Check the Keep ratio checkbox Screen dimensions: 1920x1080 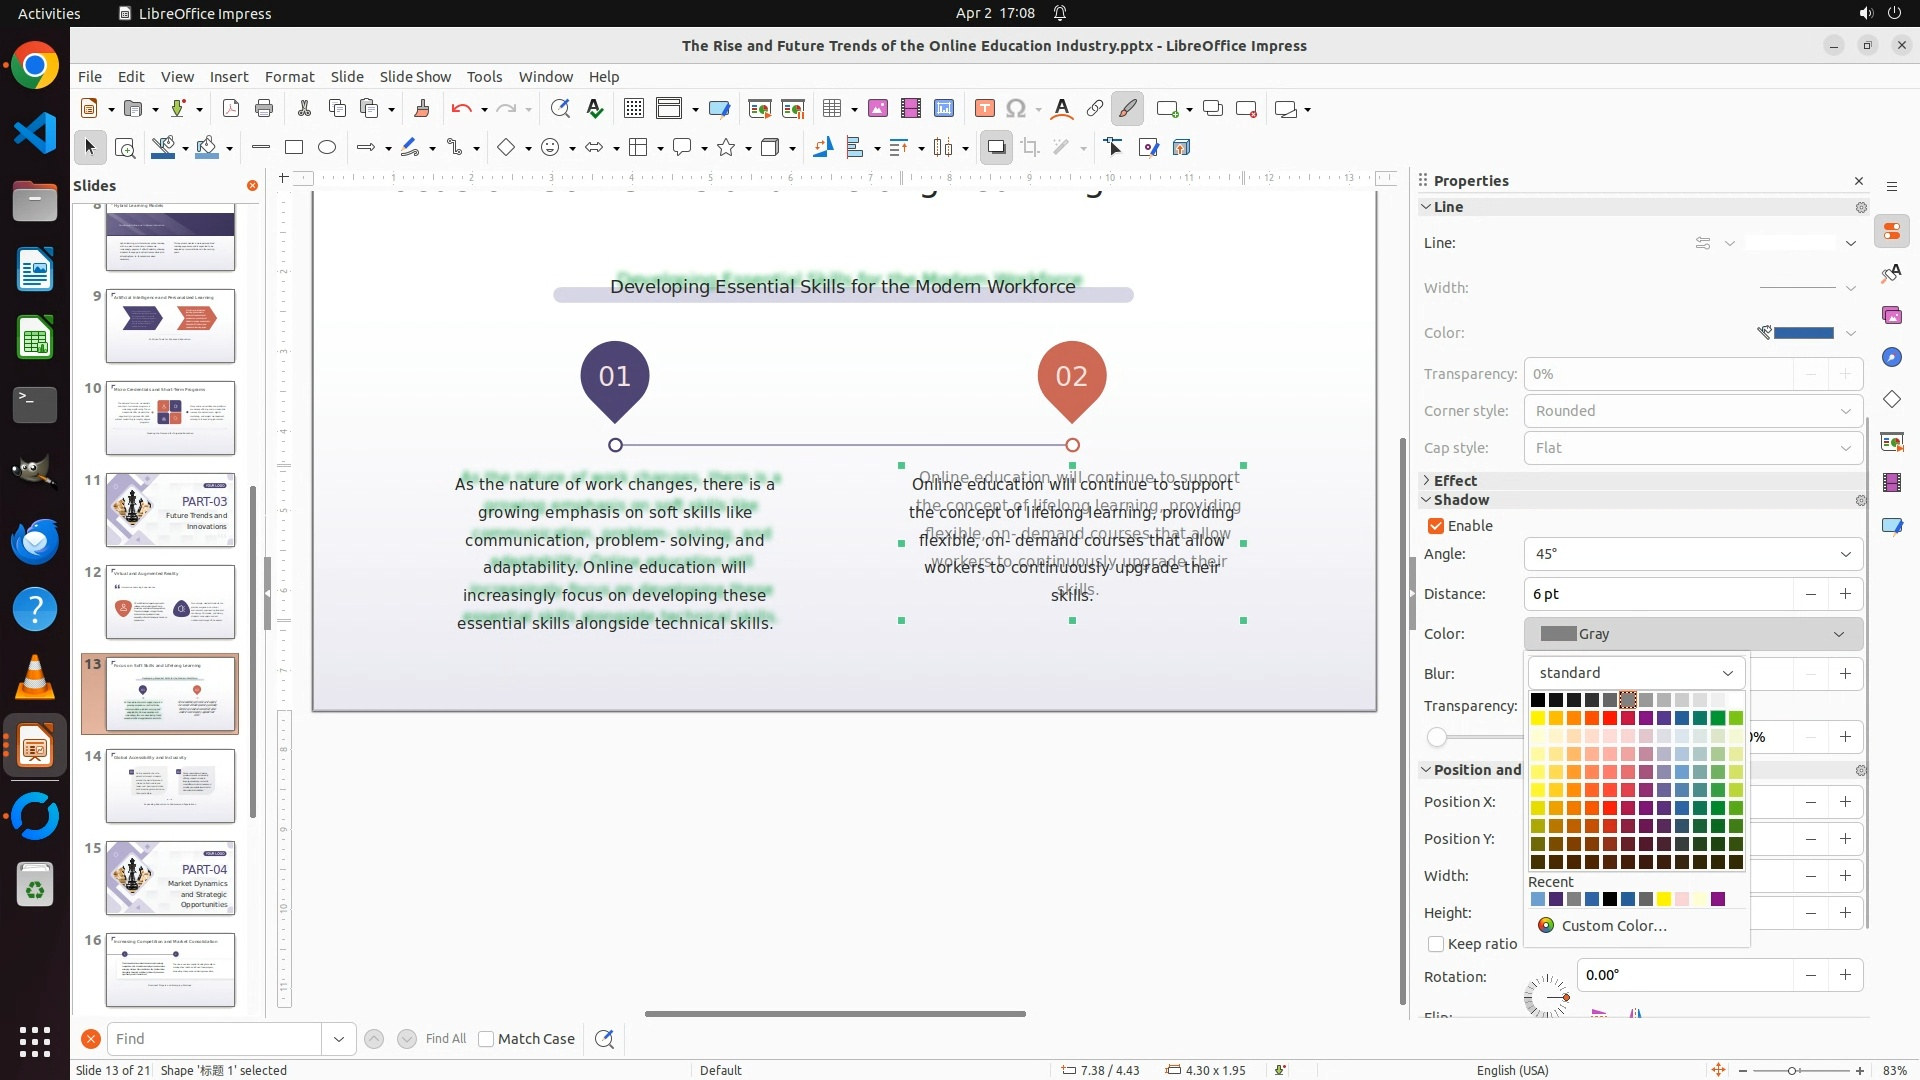coord(1437,944)
